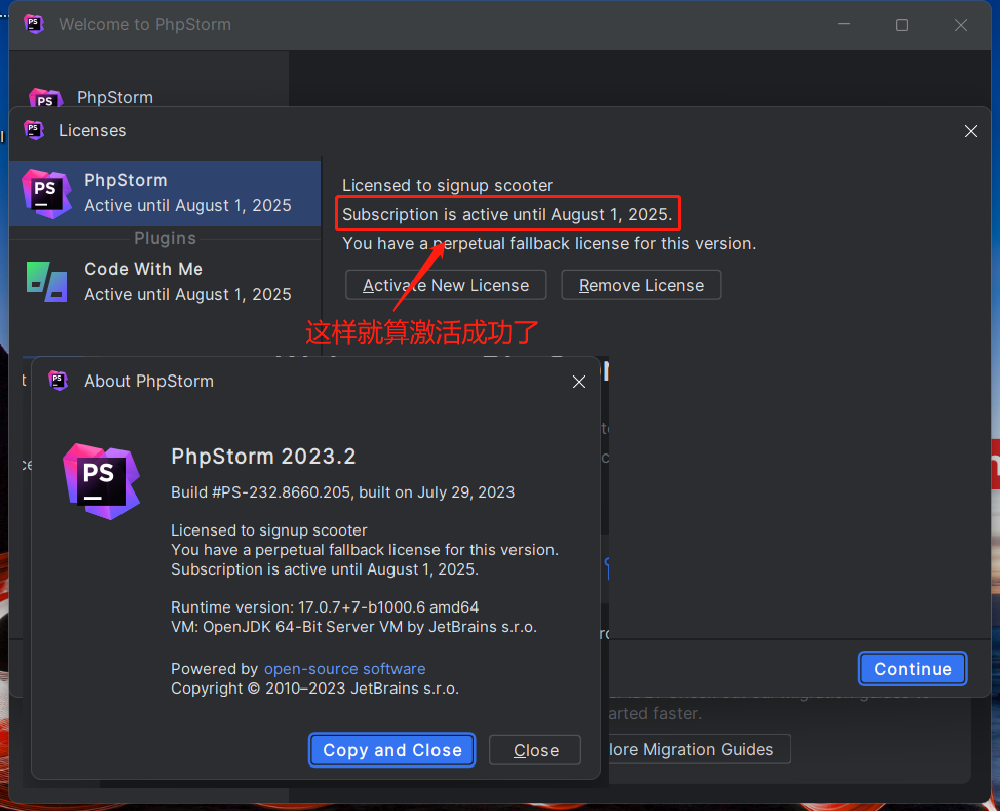1000x811 pixels.
Task: Click the 'Welcome to PhpStorm' window title
Action: 145,24
